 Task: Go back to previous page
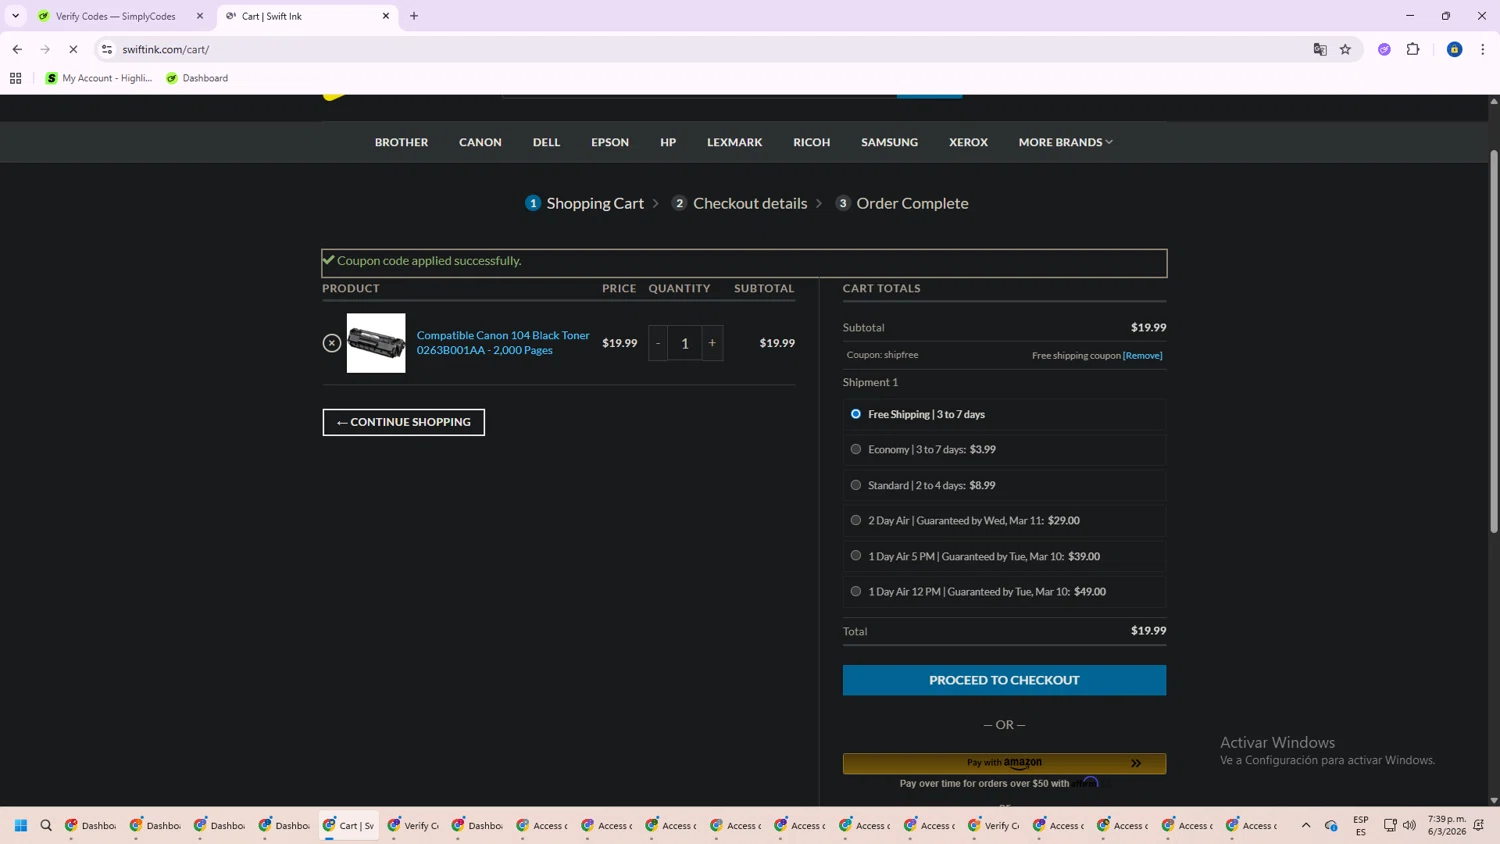pyautogui.click(x=17, y=49)
